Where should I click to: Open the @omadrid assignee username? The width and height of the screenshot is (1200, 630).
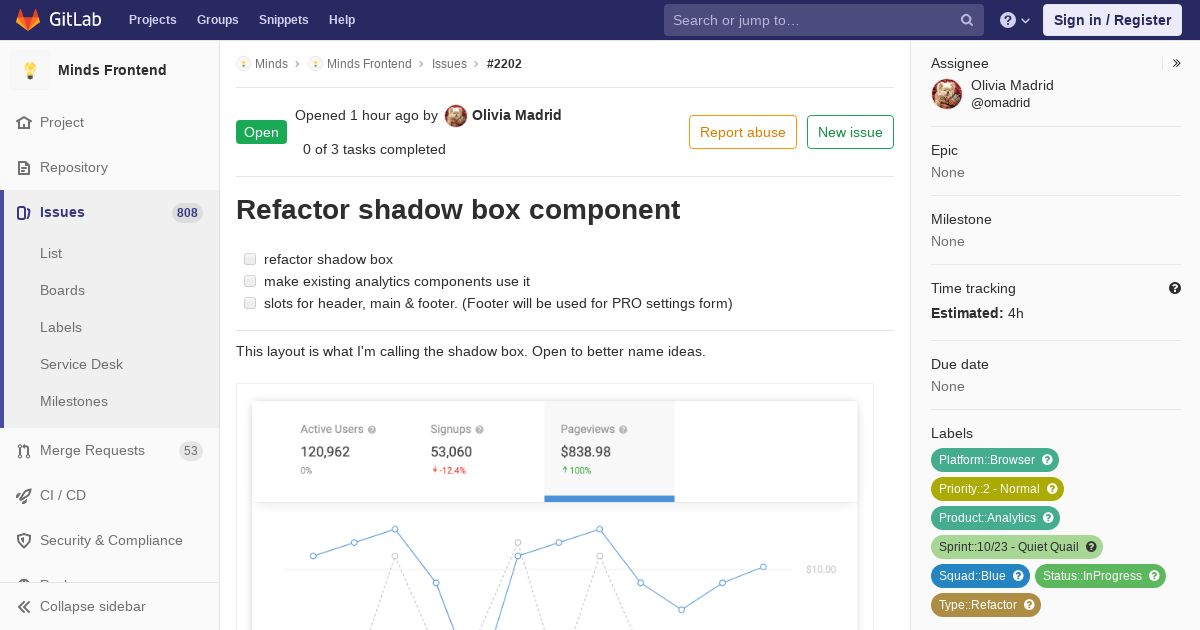1000,102
